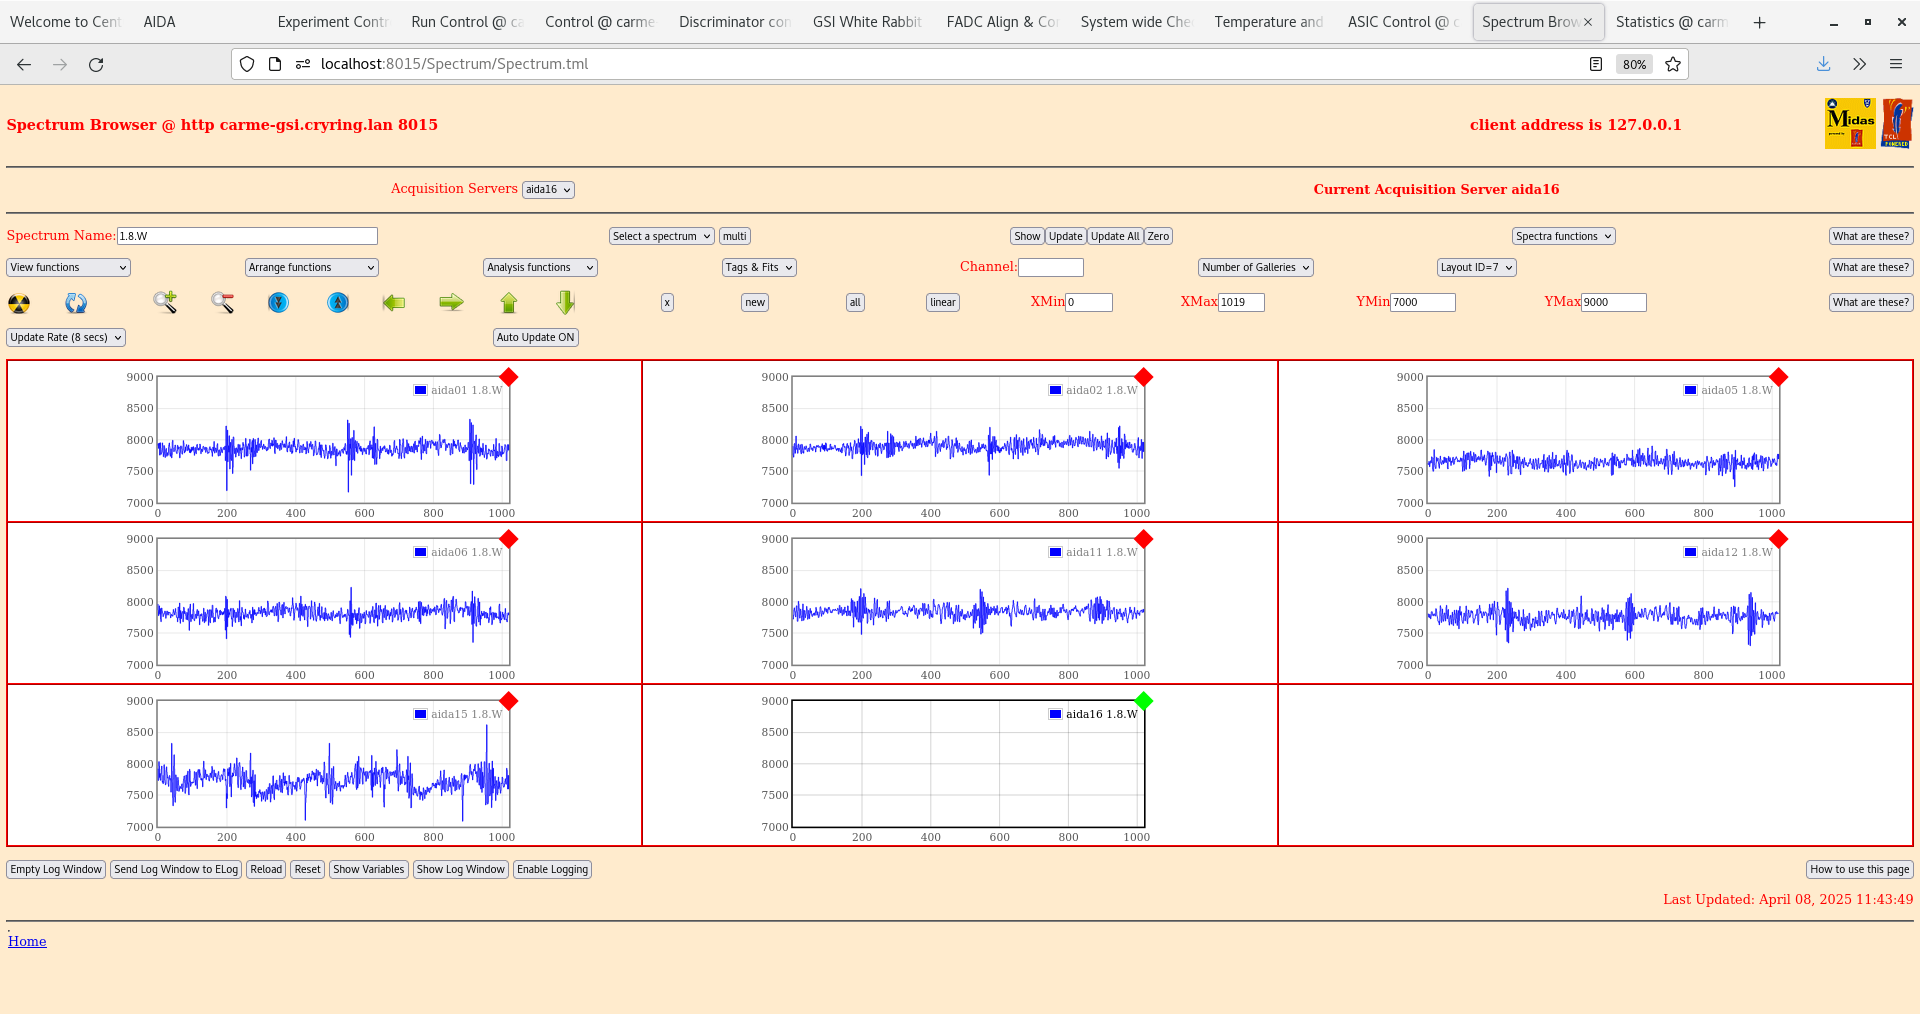Toggle the Enable Logging button
The width and height of the screenshot is (1920, 1014).
[552, 870]
